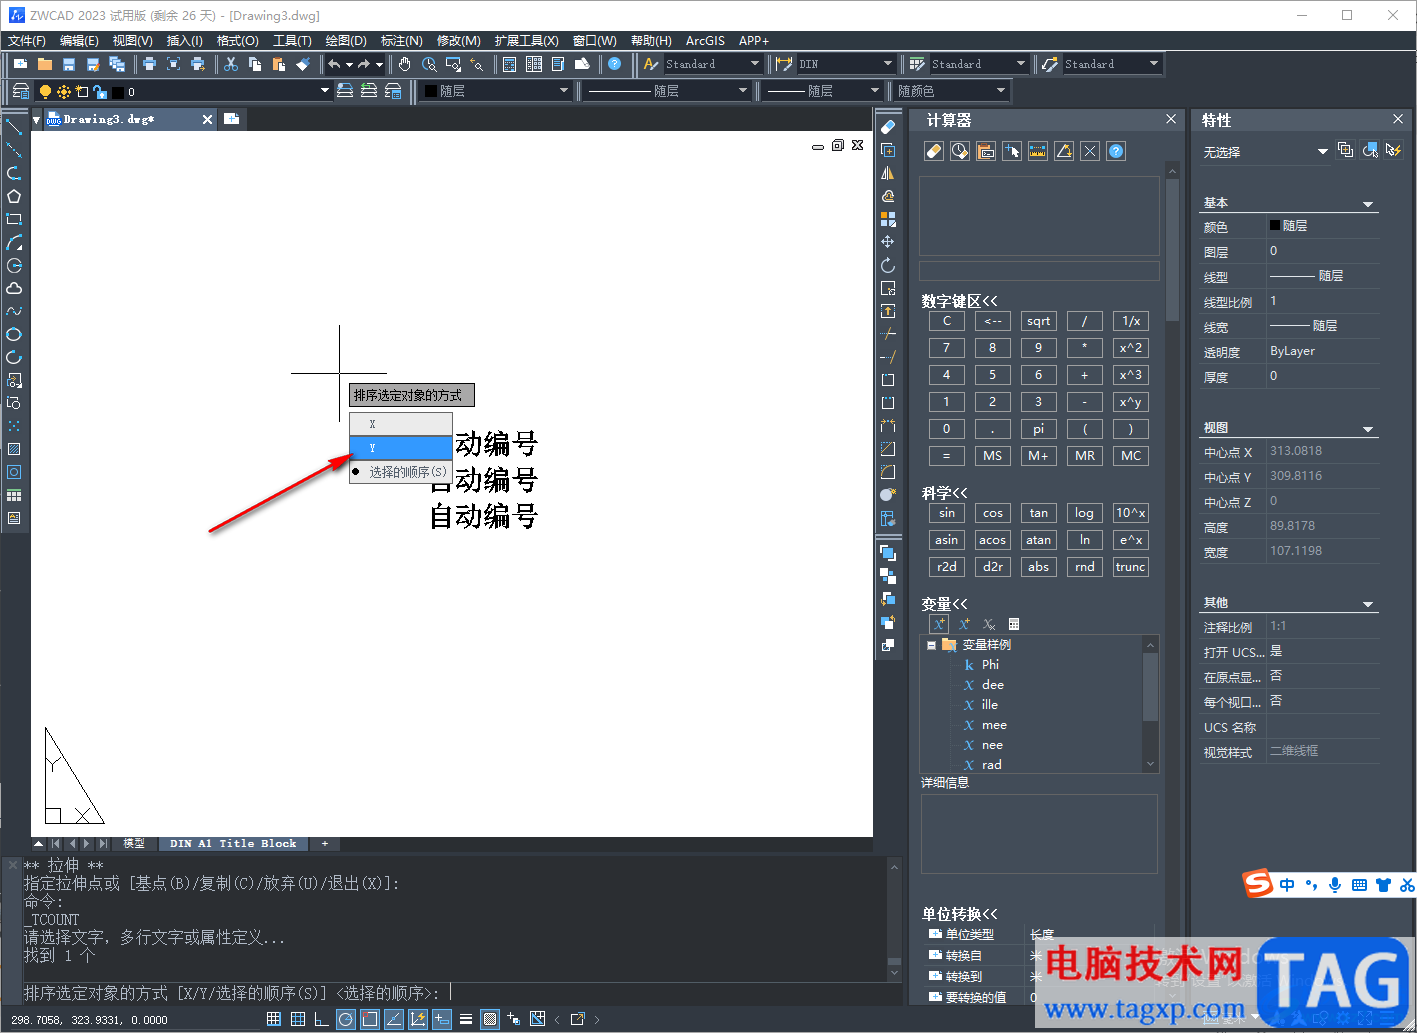Select the Revision Cloud tool
1417x1033 pixels.
pyautogui.click(x=14, y=288)
